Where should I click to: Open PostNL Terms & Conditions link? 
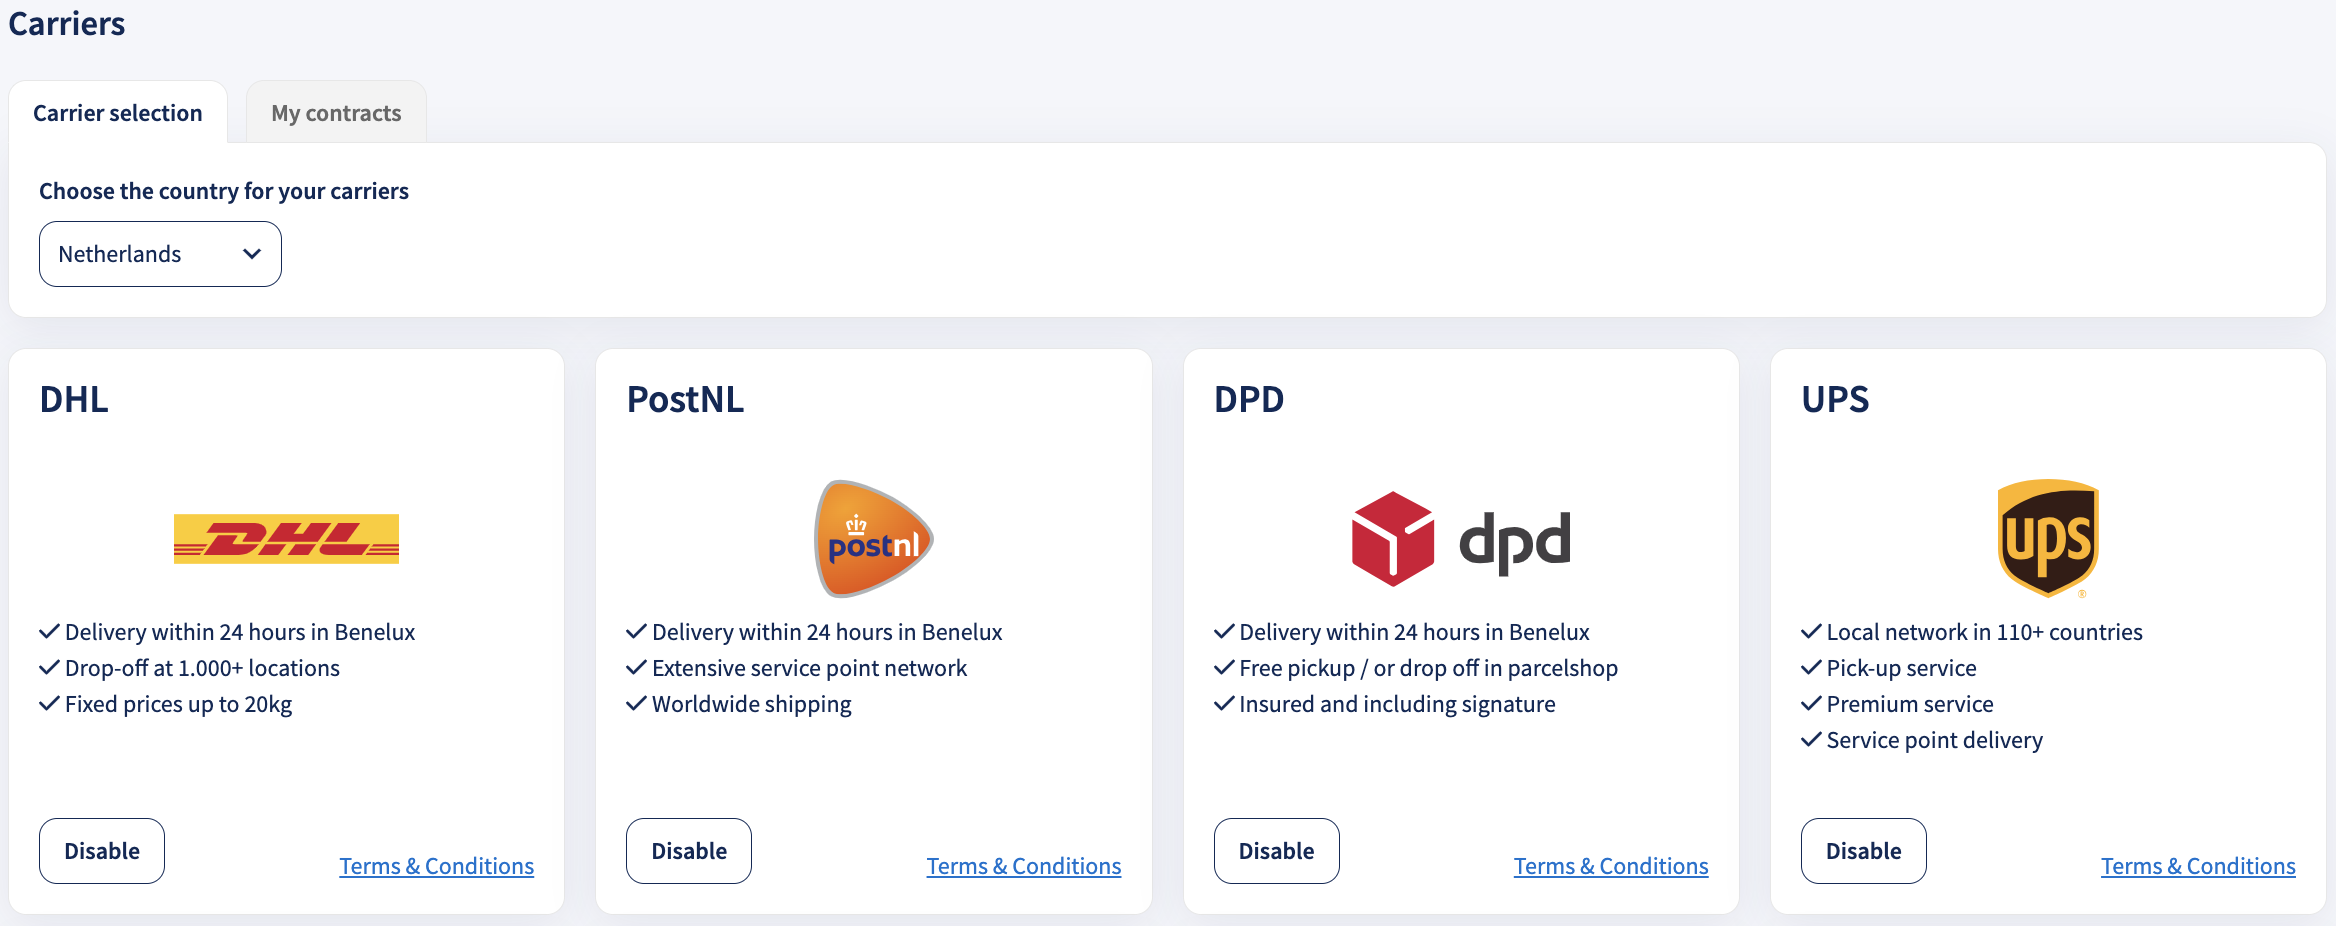(1024, 866)
